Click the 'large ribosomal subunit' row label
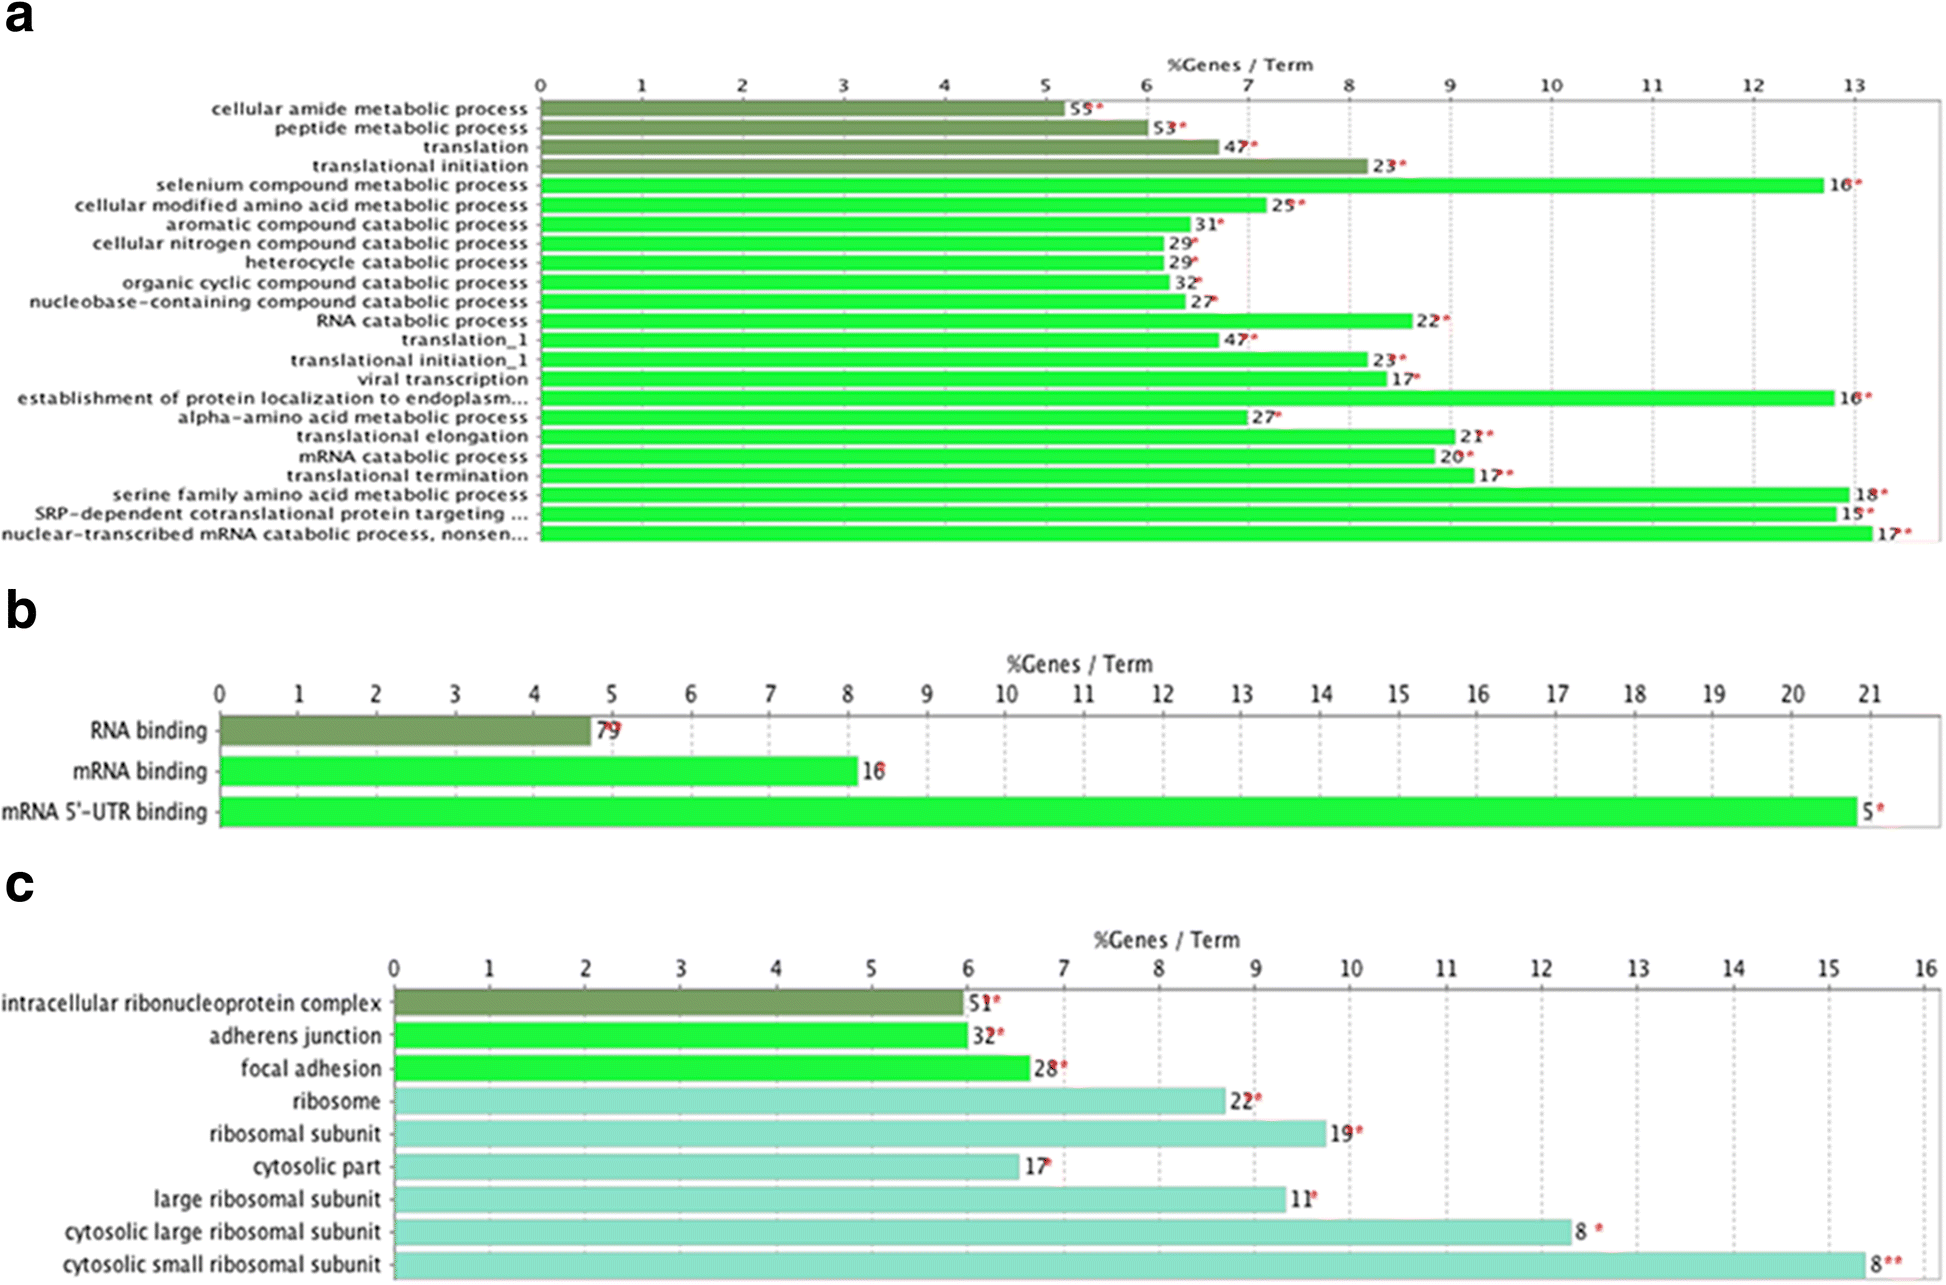The height and width of the screenshot is (1285, 1946). point(267,1199)
